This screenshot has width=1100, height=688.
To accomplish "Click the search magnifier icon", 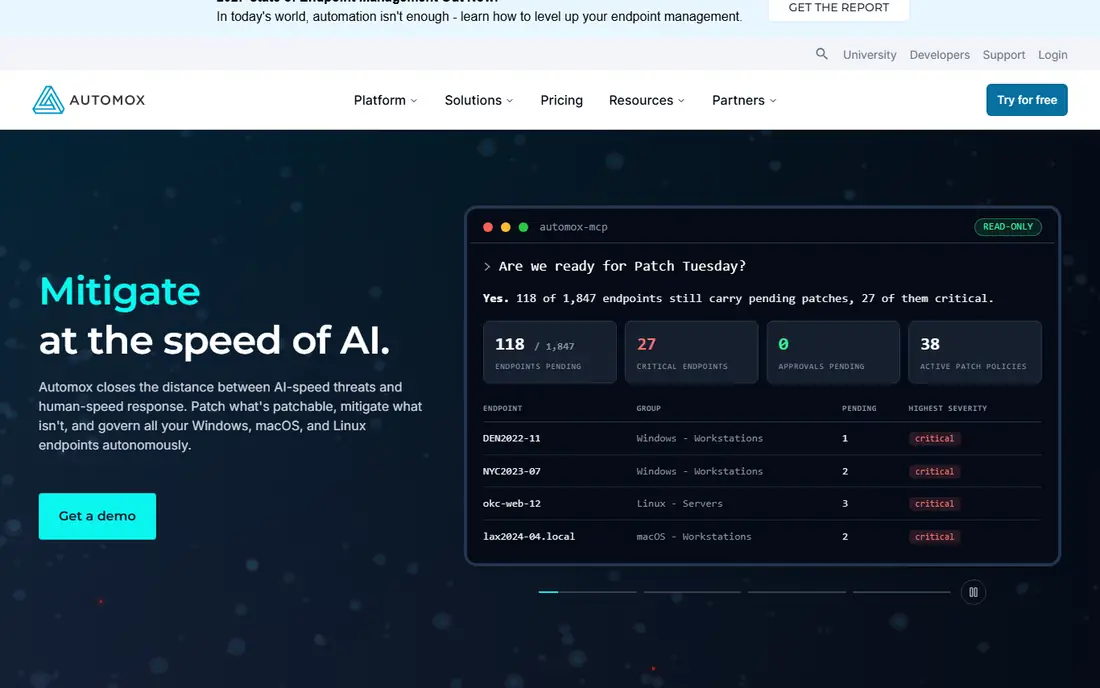I will click(821, 54).
